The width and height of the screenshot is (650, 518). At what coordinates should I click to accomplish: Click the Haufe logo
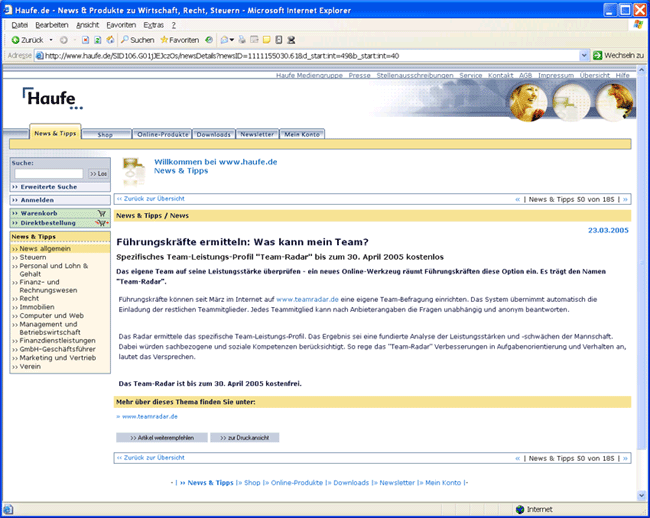52,99
